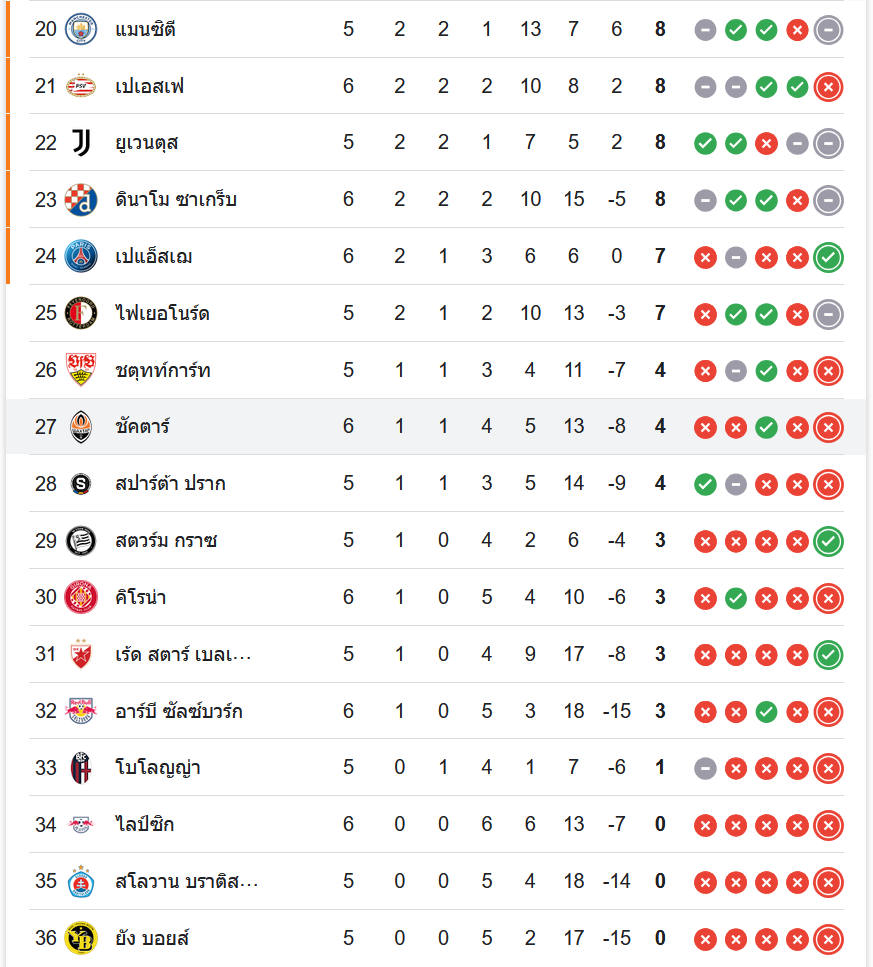The width and height of the screenshot is (873, 967).
Task: Open the ไลป์ซิก team link
Action: click(145, 825)
